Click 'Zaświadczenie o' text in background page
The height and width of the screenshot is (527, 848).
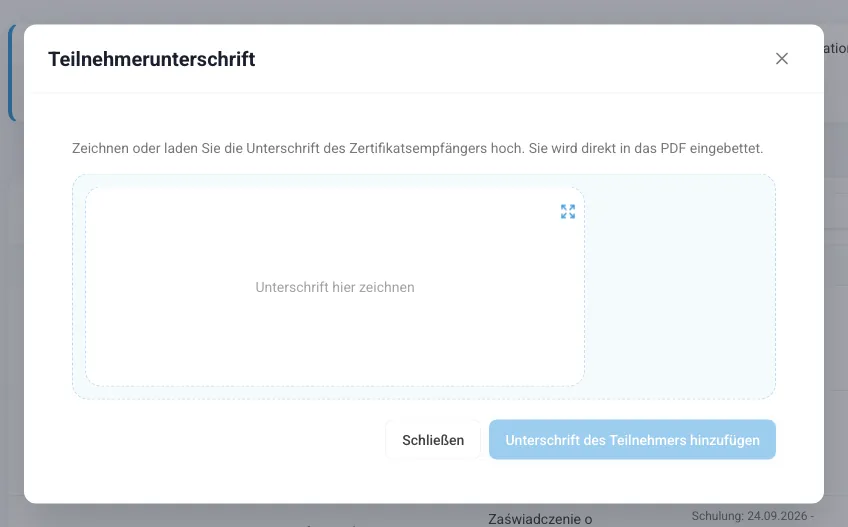540,519
